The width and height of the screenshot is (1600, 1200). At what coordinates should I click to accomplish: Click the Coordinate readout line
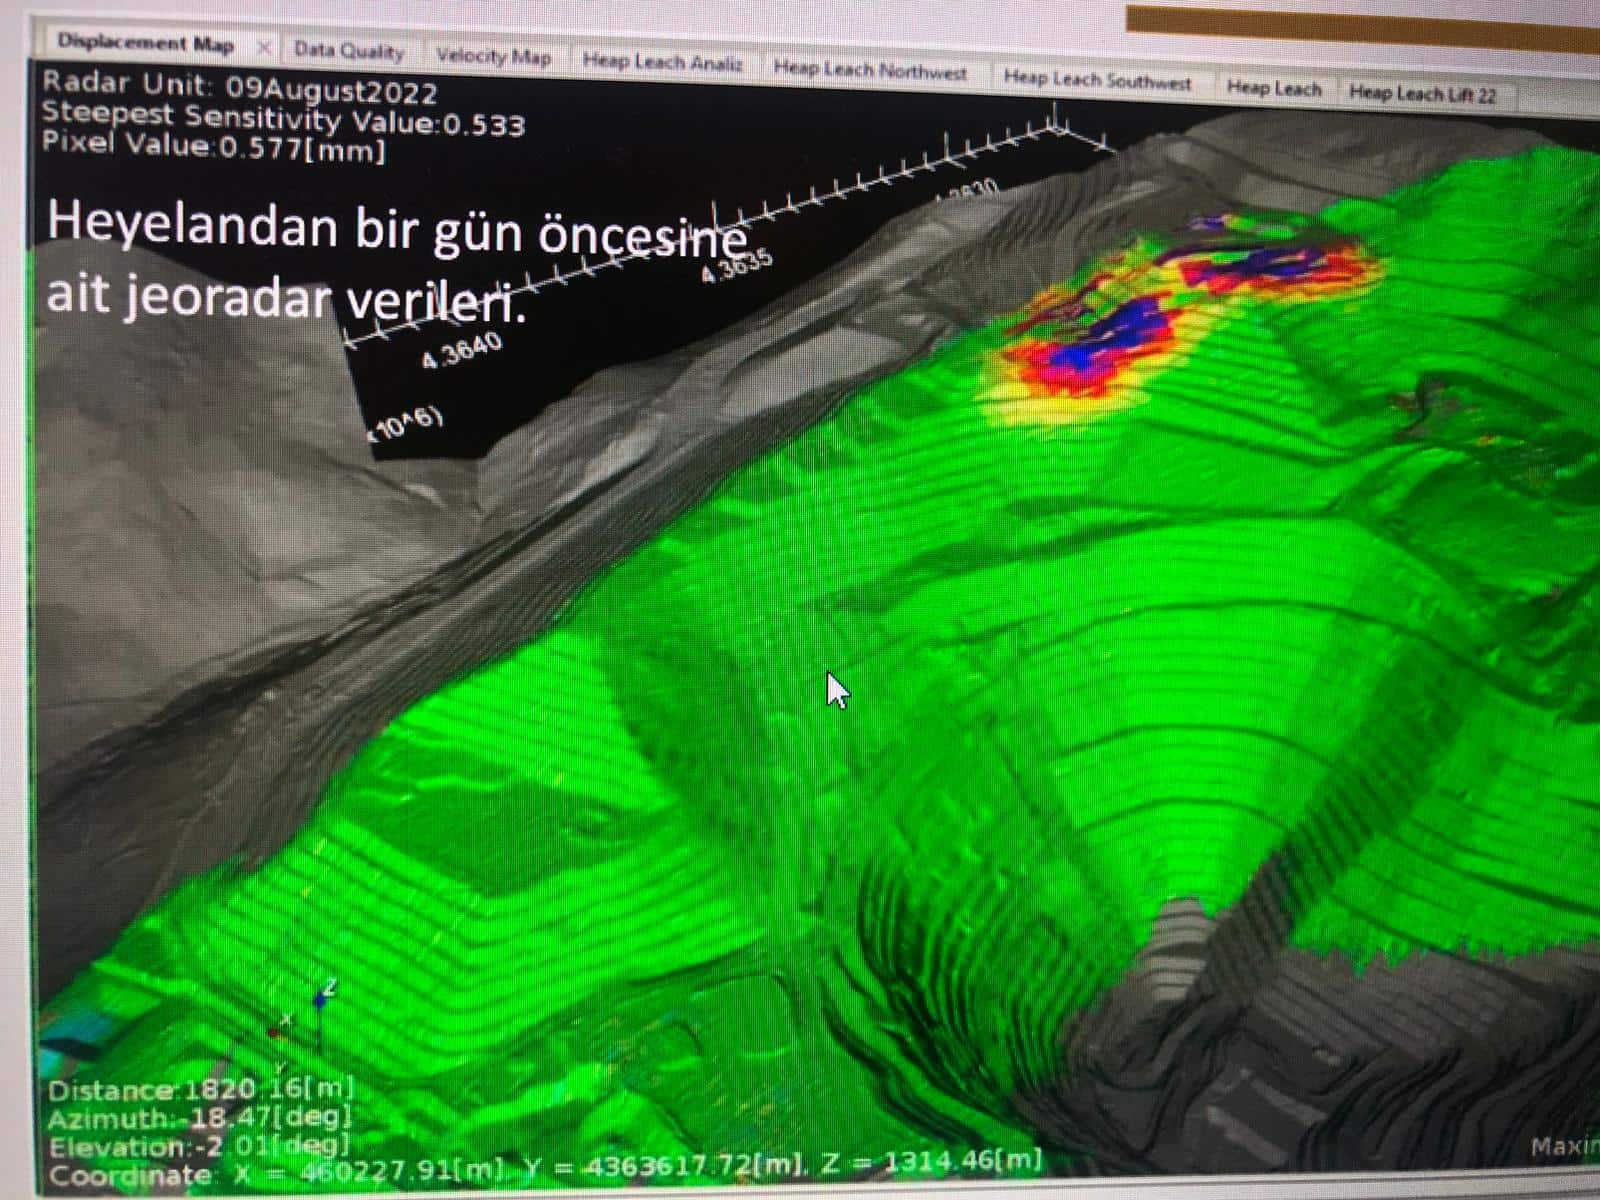point(545,1168)
